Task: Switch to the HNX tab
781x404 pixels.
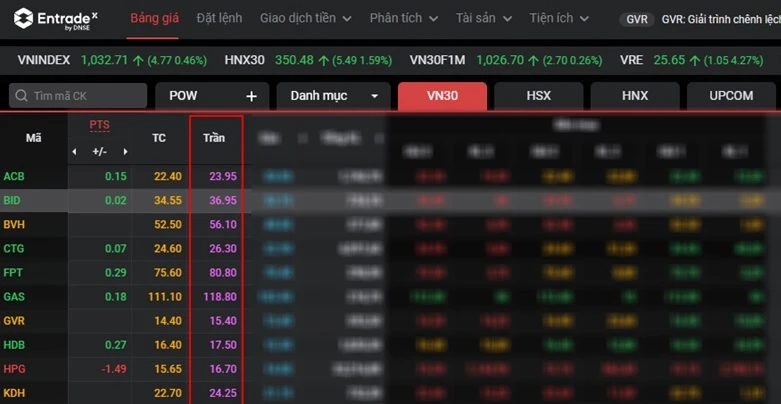Action: point(635,96)
